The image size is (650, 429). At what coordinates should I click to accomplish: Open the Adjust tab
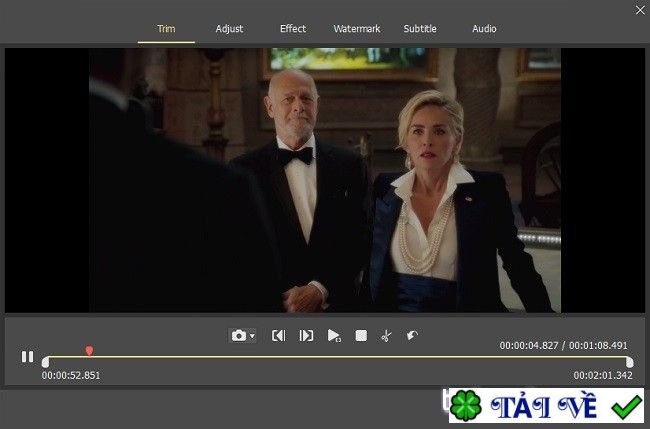[x=229, y=29]
